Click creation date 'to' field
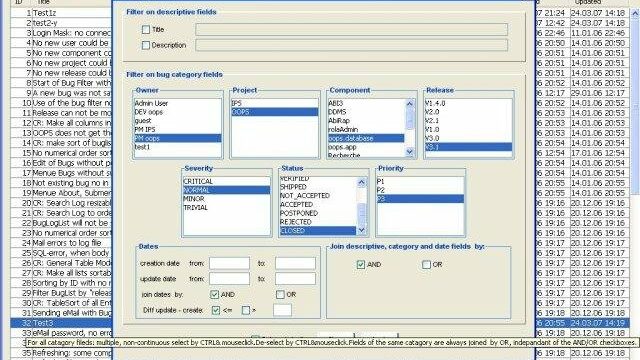Image resolution: width=640 pixels, height=360 pixels. [x=295, y=263]
